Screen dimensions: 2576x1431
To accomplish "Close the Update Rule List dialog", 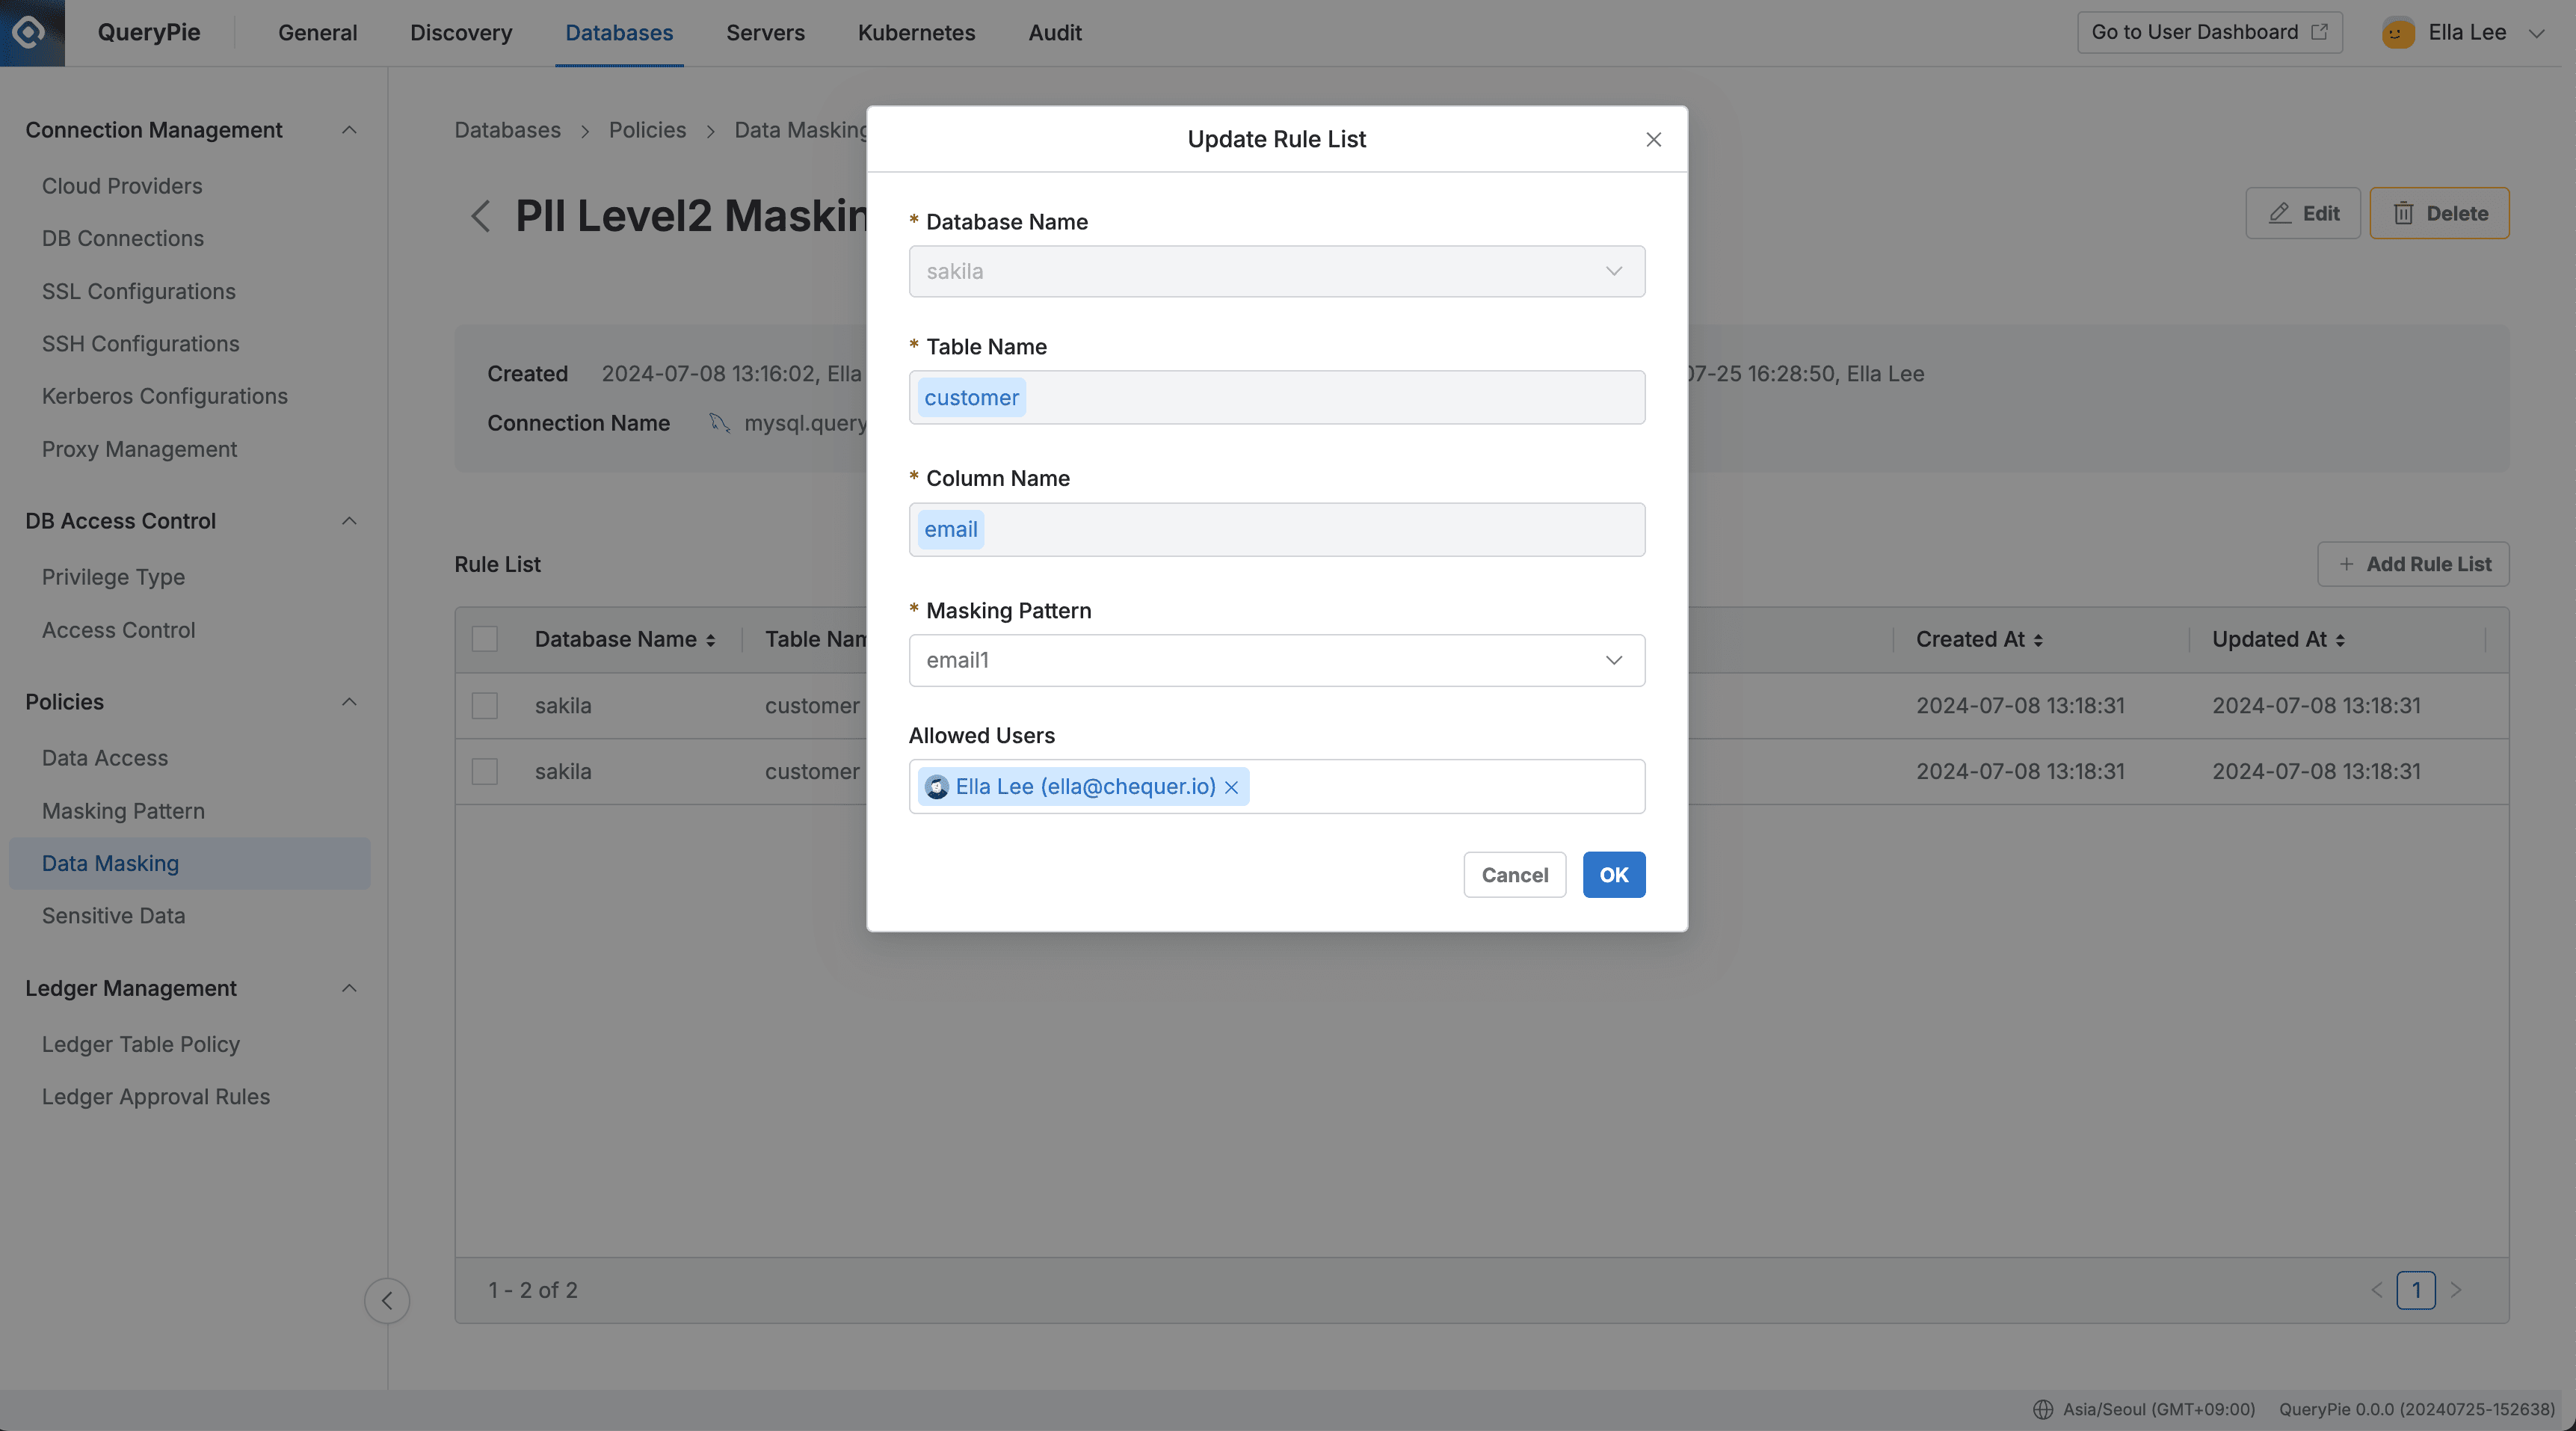I will 1653,139.
